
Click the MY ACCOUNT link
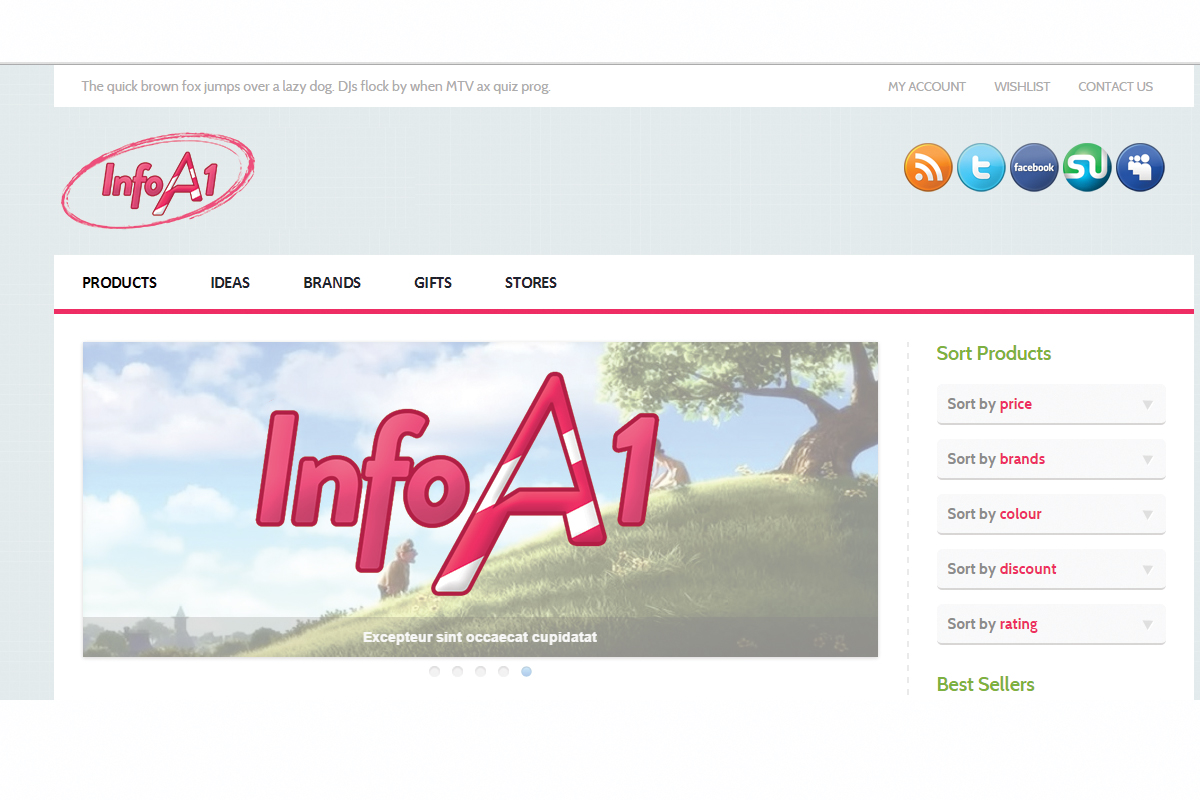[x=927, y=87]
